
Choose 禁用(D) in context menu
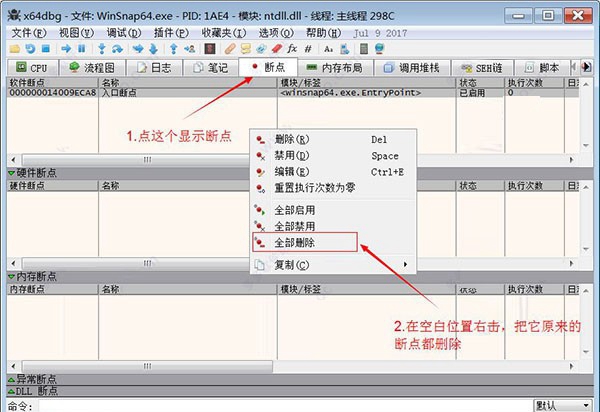point(333,156)
